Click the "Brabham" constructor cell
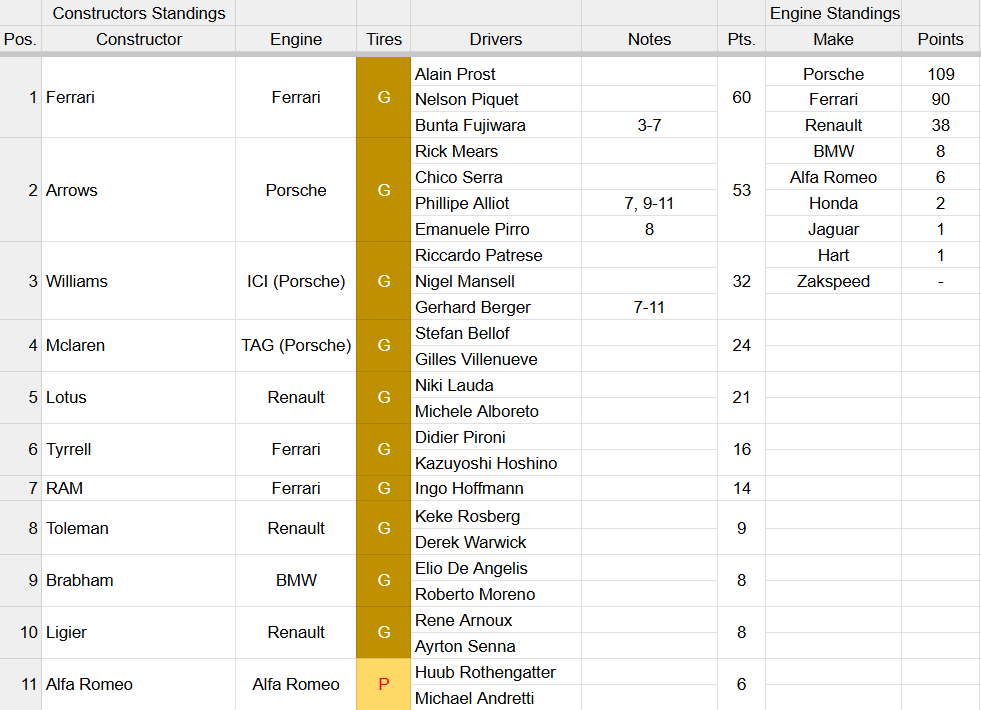Image resolution: width=981 pixels, height=710 pixels. pos(139,580)
